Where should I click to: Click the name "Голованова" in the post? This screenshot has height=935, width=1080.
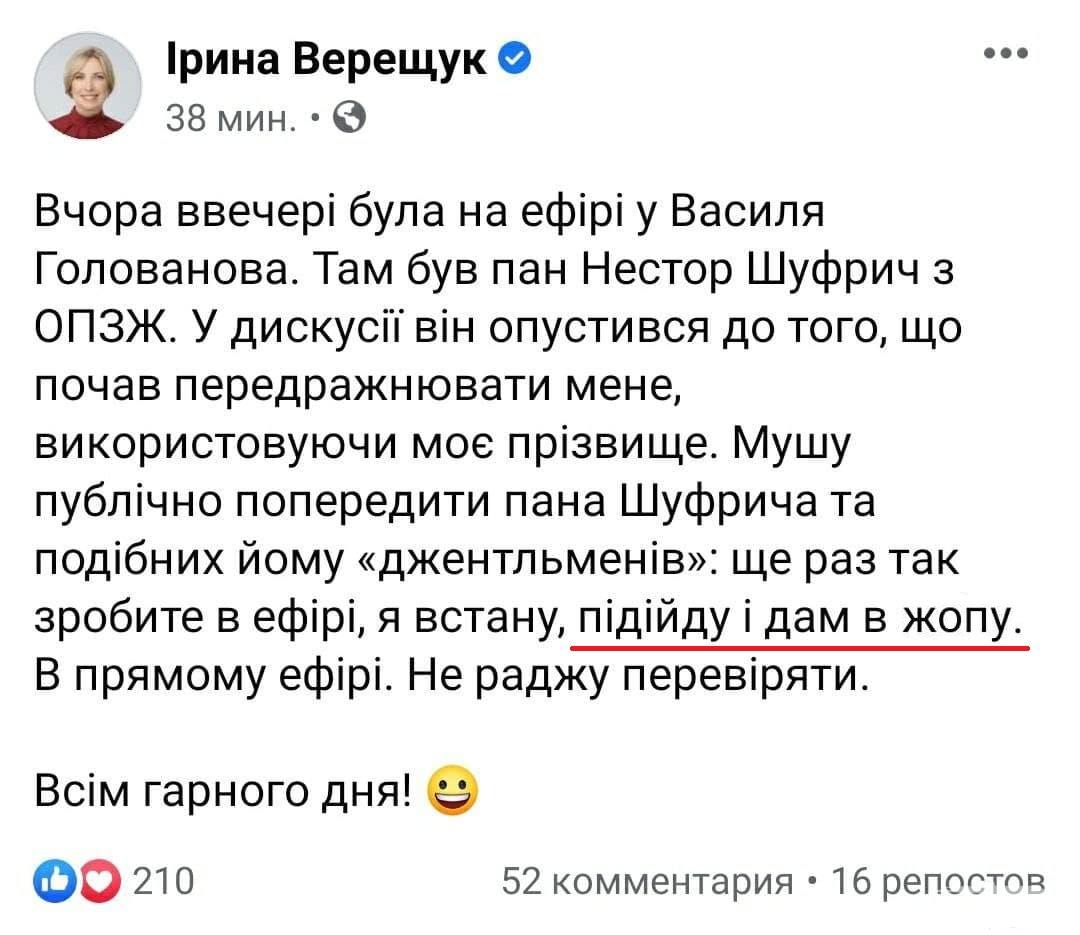click(x=164, y=269)
